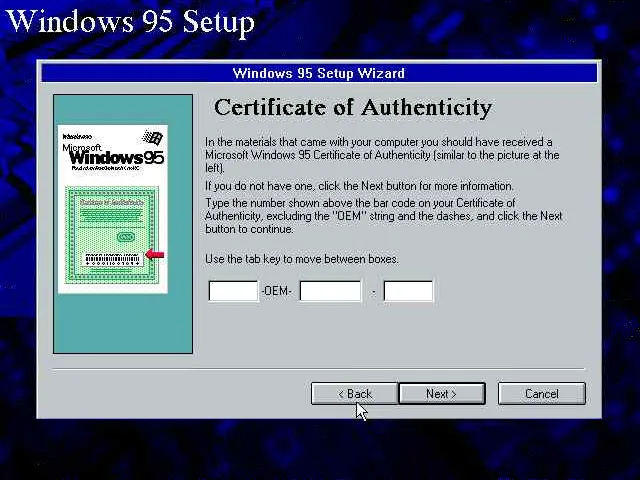Click the Windows 95 Setup Wizard title bar
Viewport: 640px width, 480px height.
(x=319, y=73)
